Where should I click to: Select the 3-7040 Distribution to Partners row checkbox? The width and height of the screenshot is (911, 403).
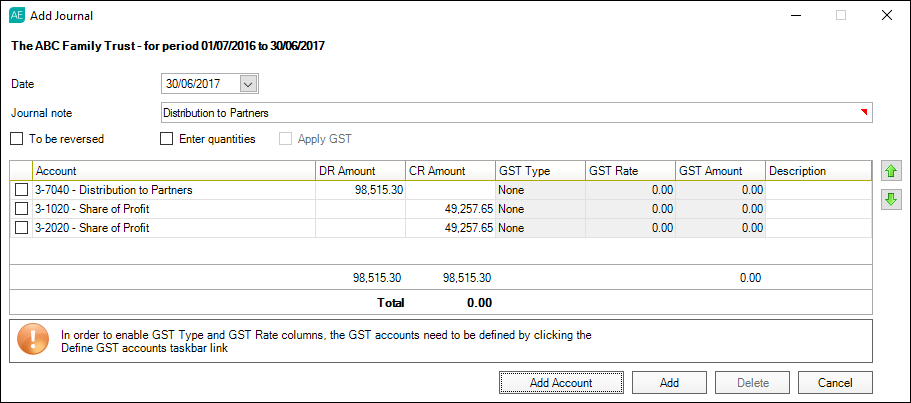(21, 190)
